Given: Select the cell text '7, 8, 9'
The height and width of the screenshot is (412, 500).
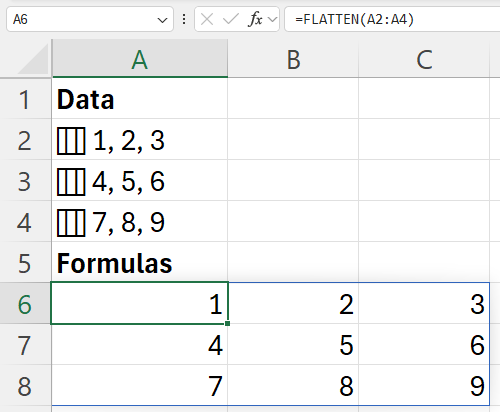Looking at the screenshot, I should pyautogui.click(x=129, y=223).
